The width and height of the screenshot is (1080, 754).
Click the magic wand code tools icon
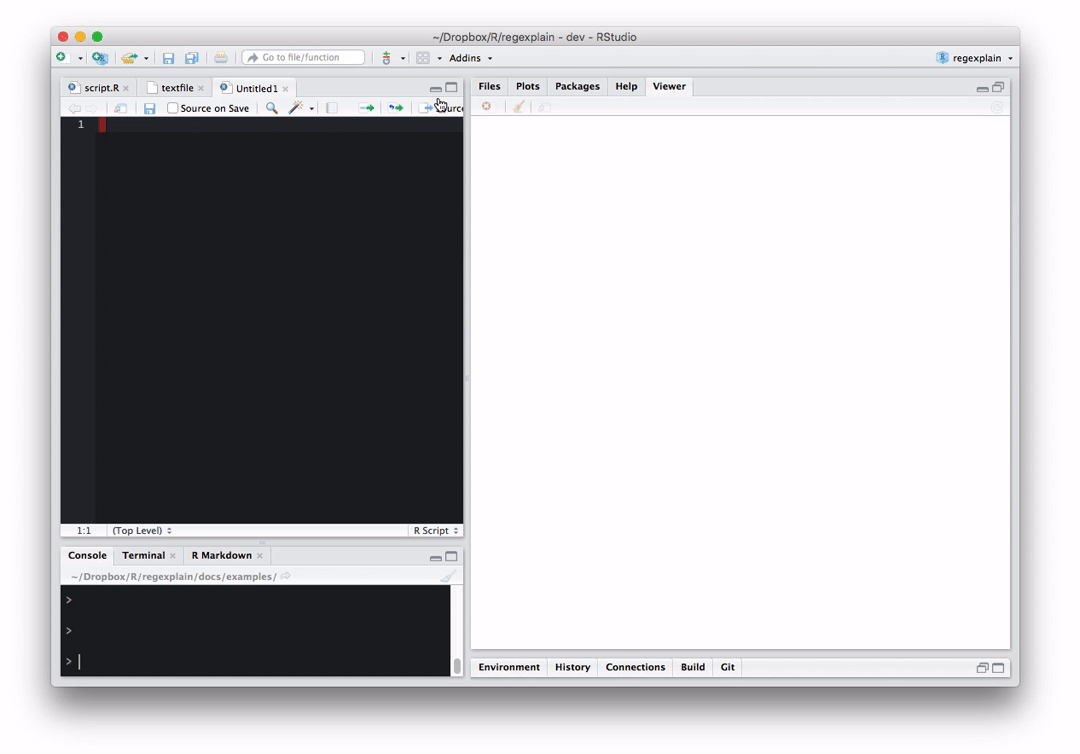click(294, 108)
